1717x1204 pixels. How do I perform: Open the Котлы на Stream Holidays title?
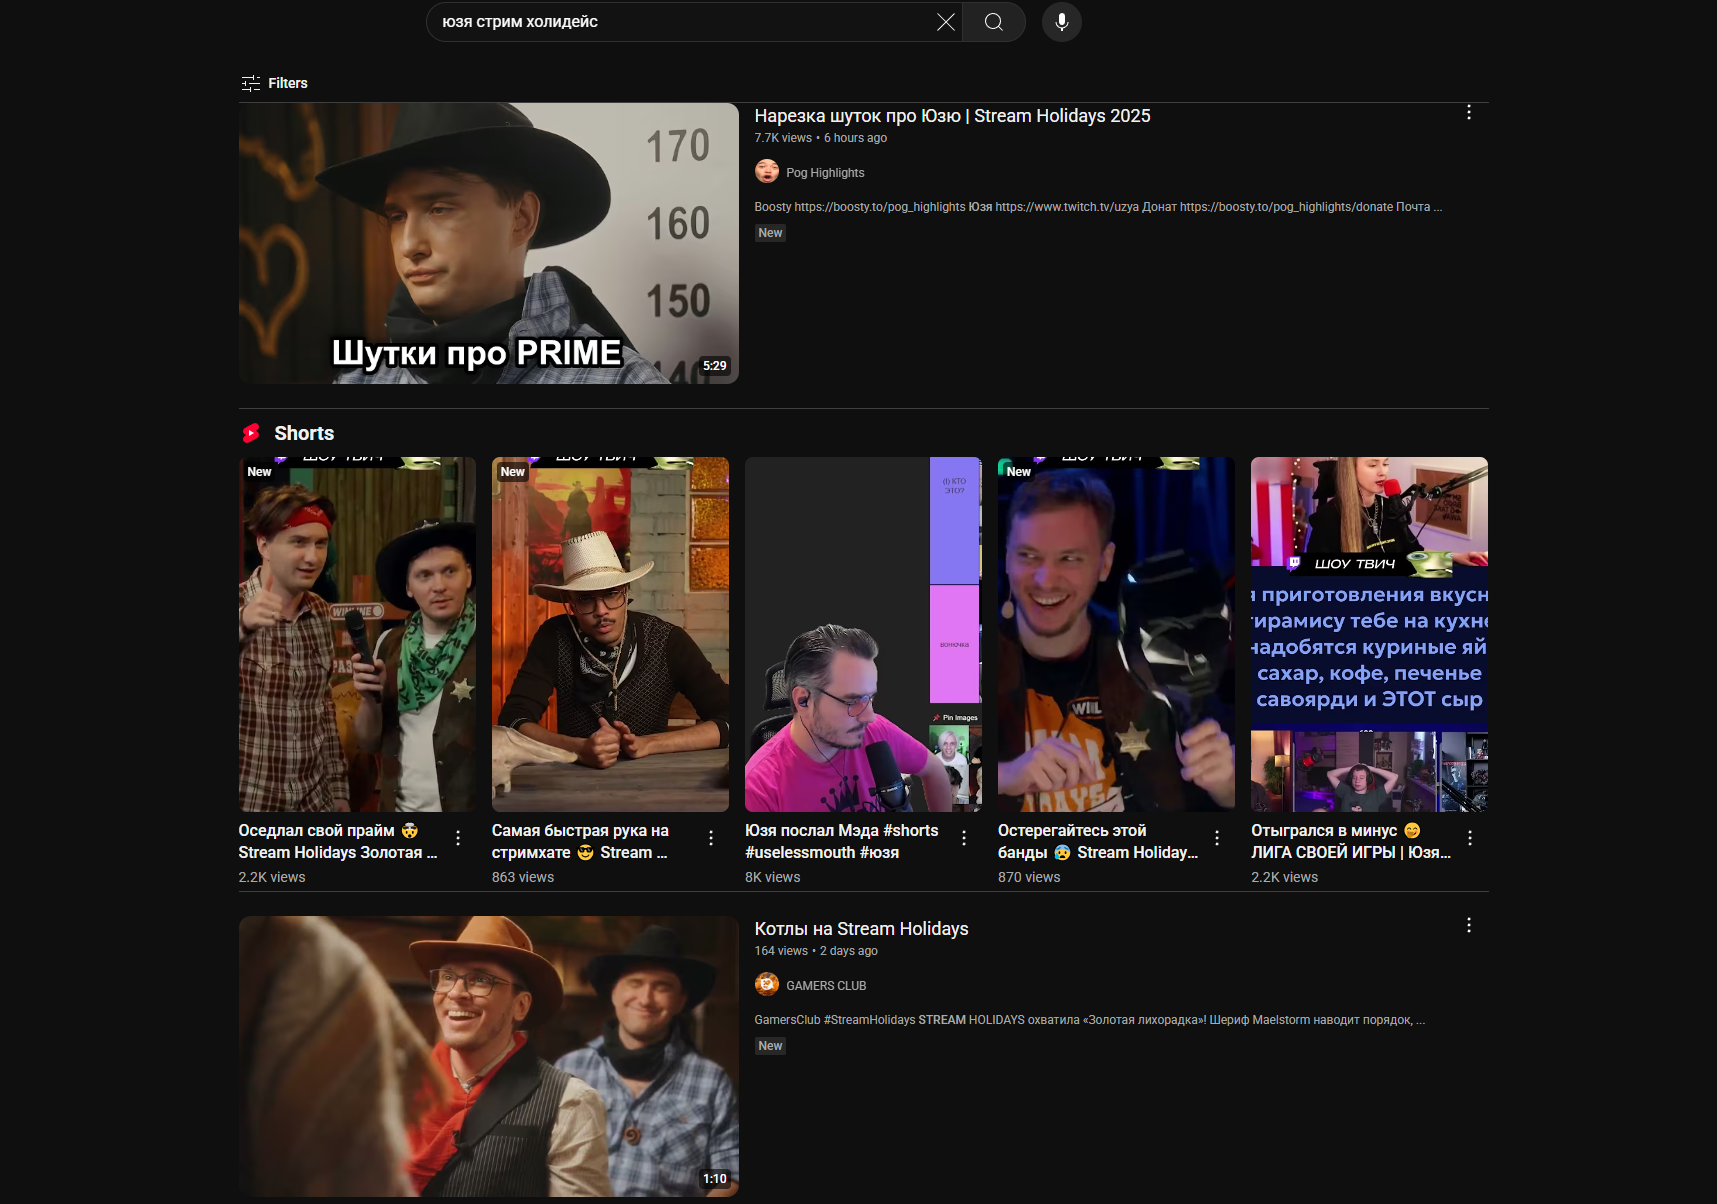coord(861,929)
